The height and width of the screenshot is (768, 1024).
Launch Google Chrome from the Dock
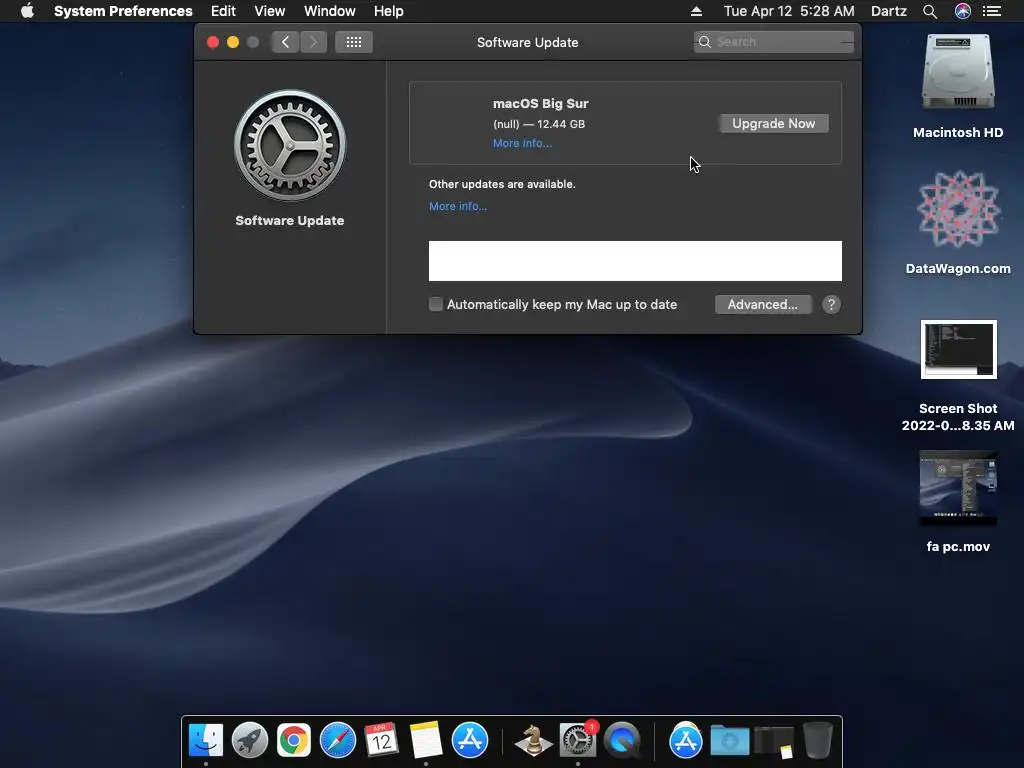294,741
